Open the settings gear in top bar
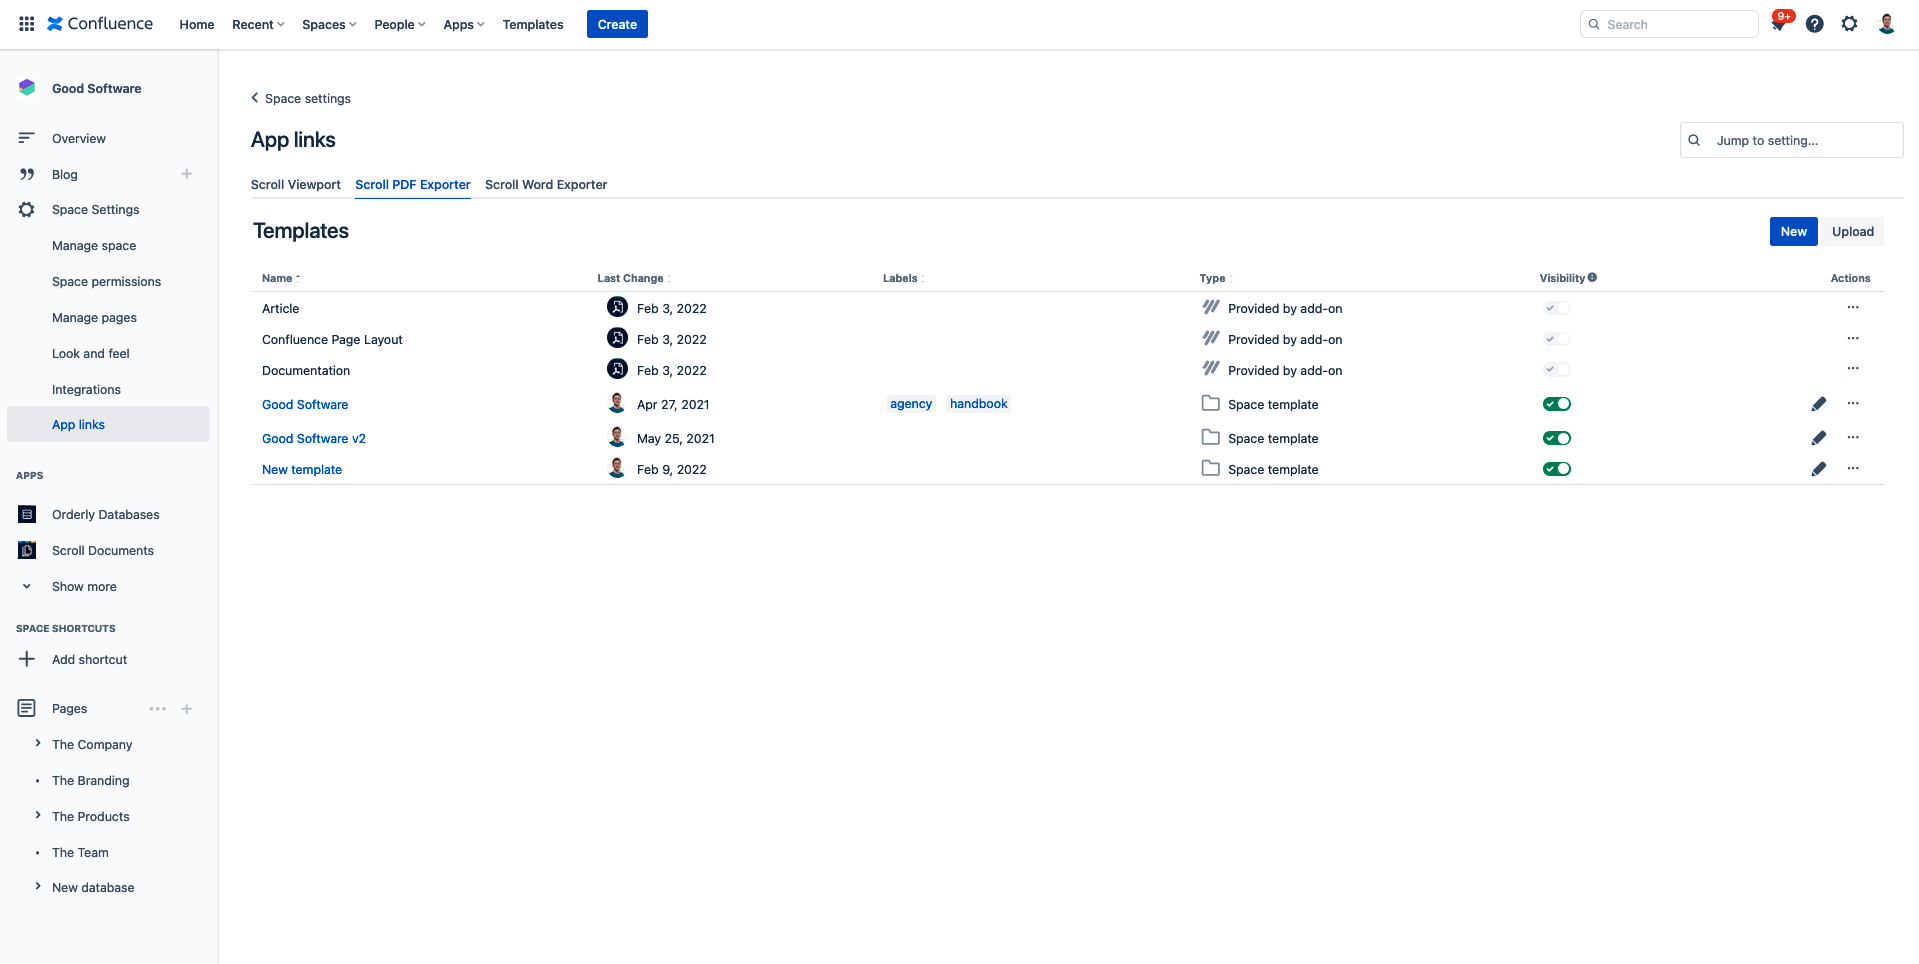 pyautogui.click(x=1849, y=24)
